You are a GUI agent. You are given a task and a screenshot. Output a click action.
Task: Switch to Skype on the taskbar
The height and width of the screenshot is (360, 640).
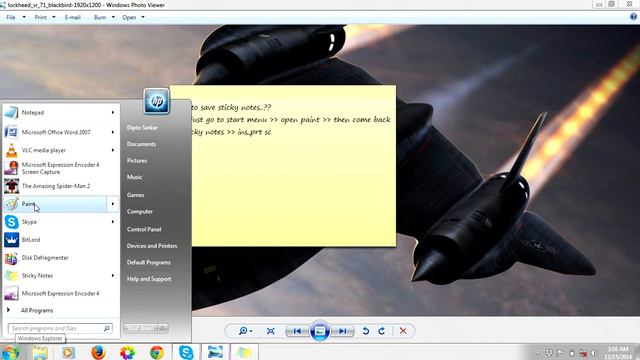[186, 352]
